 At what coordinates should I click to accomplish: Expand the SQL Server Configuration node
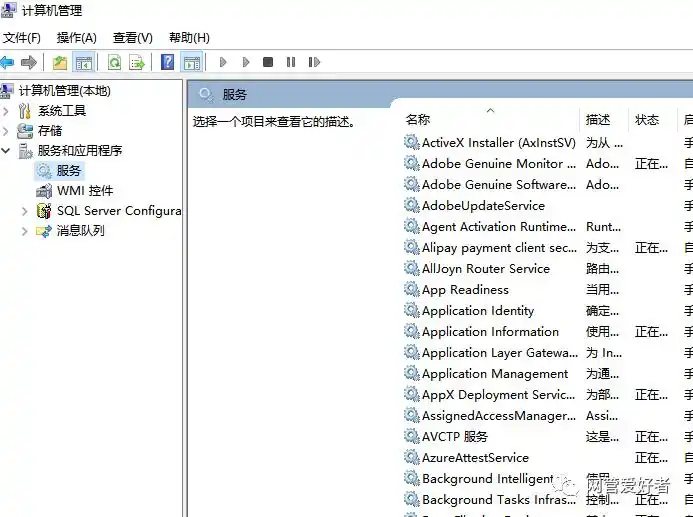[25, 211]
